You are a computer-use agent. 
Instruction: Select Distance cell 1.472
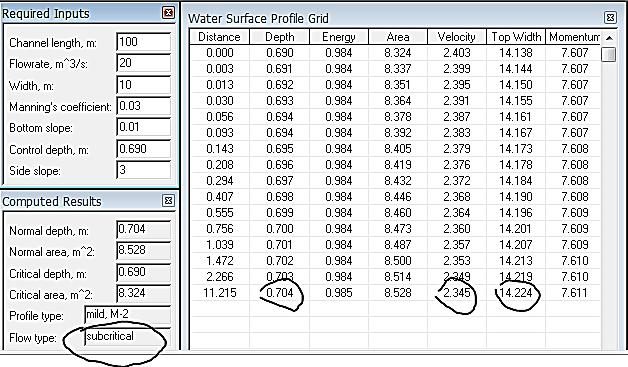click(x=219, y=261)
